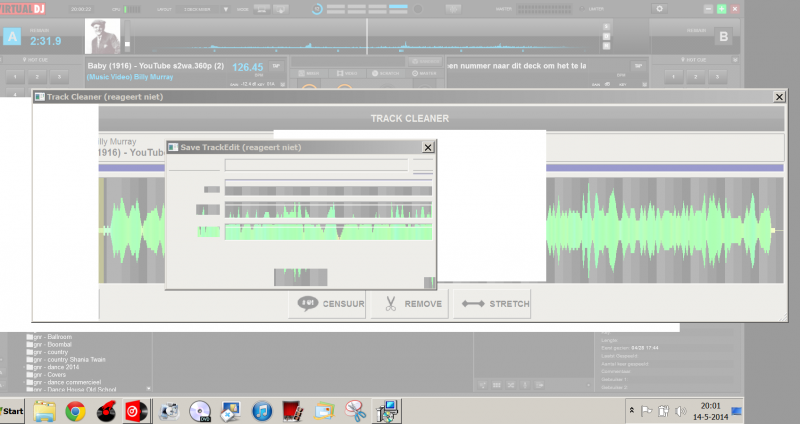Click the 2:31.9 remaining time display
This screenshot has height=424, width=800.
coord(45,41)
